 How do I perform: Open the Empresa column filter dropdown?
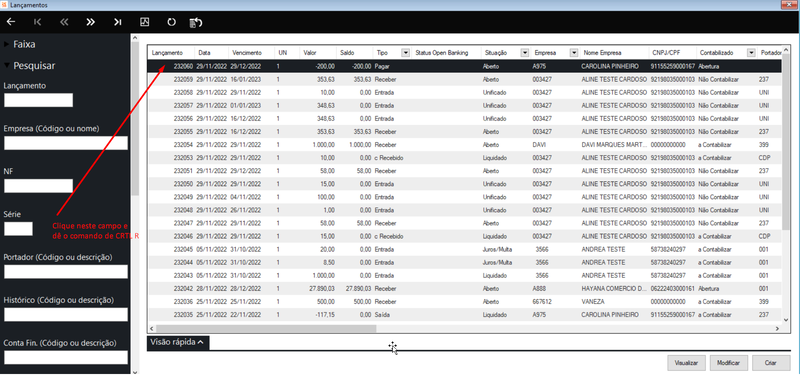[x=574, y=53]
